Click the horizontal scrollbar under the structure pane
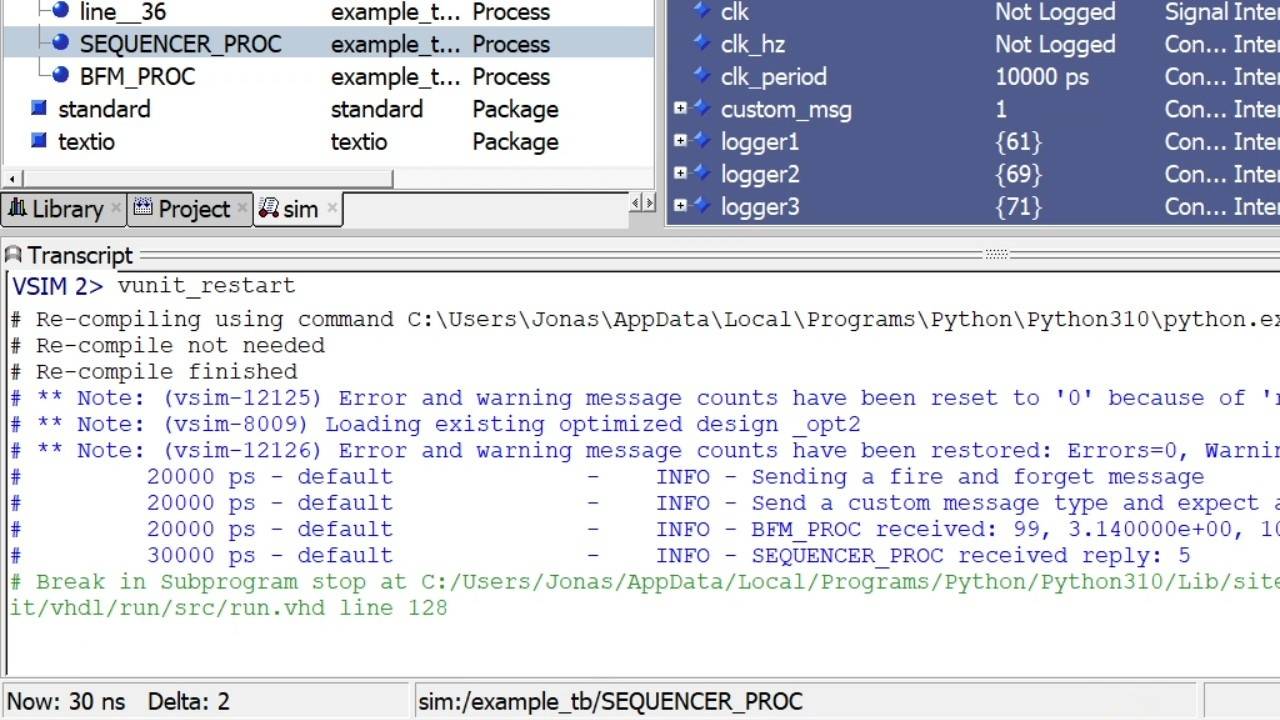 point(200,178)
